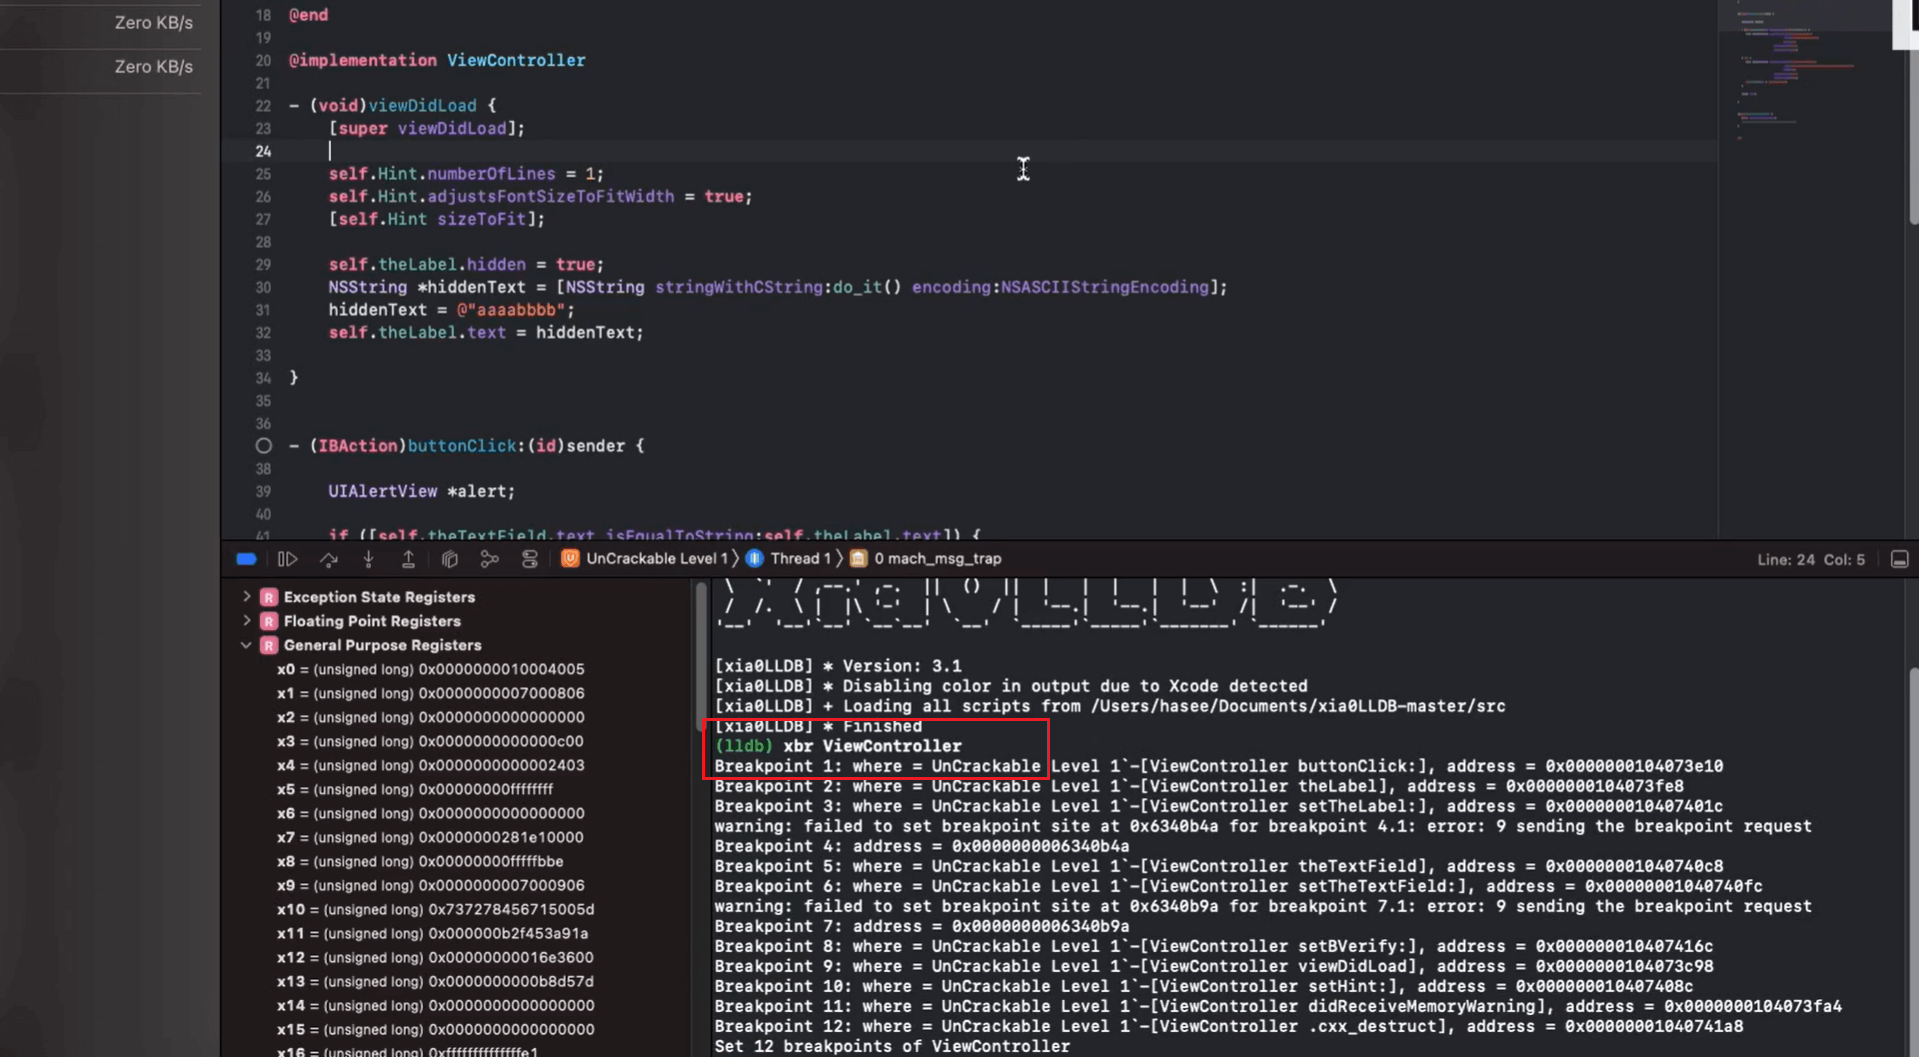Click the '(void)viewDidLoad' method declaration
Screen dimensions: 1919x1057
[393, 105]
